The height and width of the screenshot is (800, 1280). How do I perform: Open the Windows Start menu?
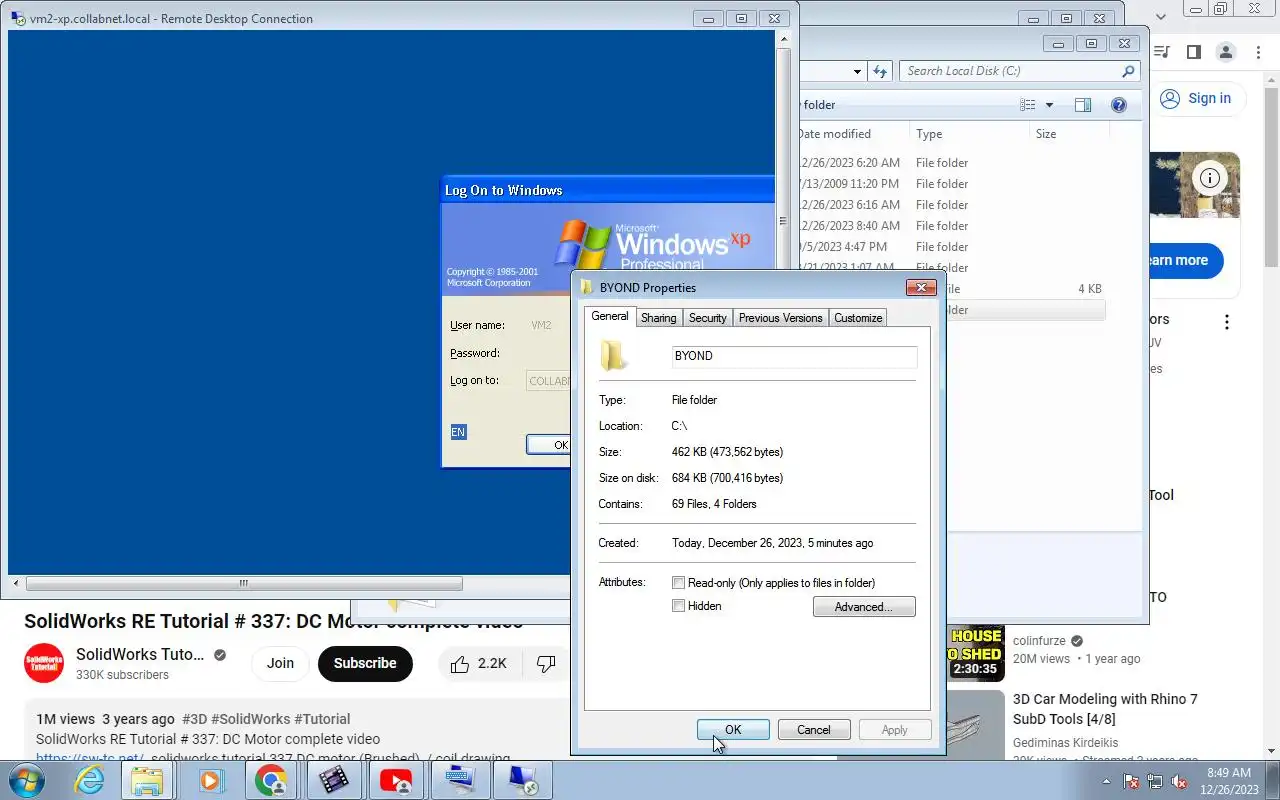[x=26, y=780]
